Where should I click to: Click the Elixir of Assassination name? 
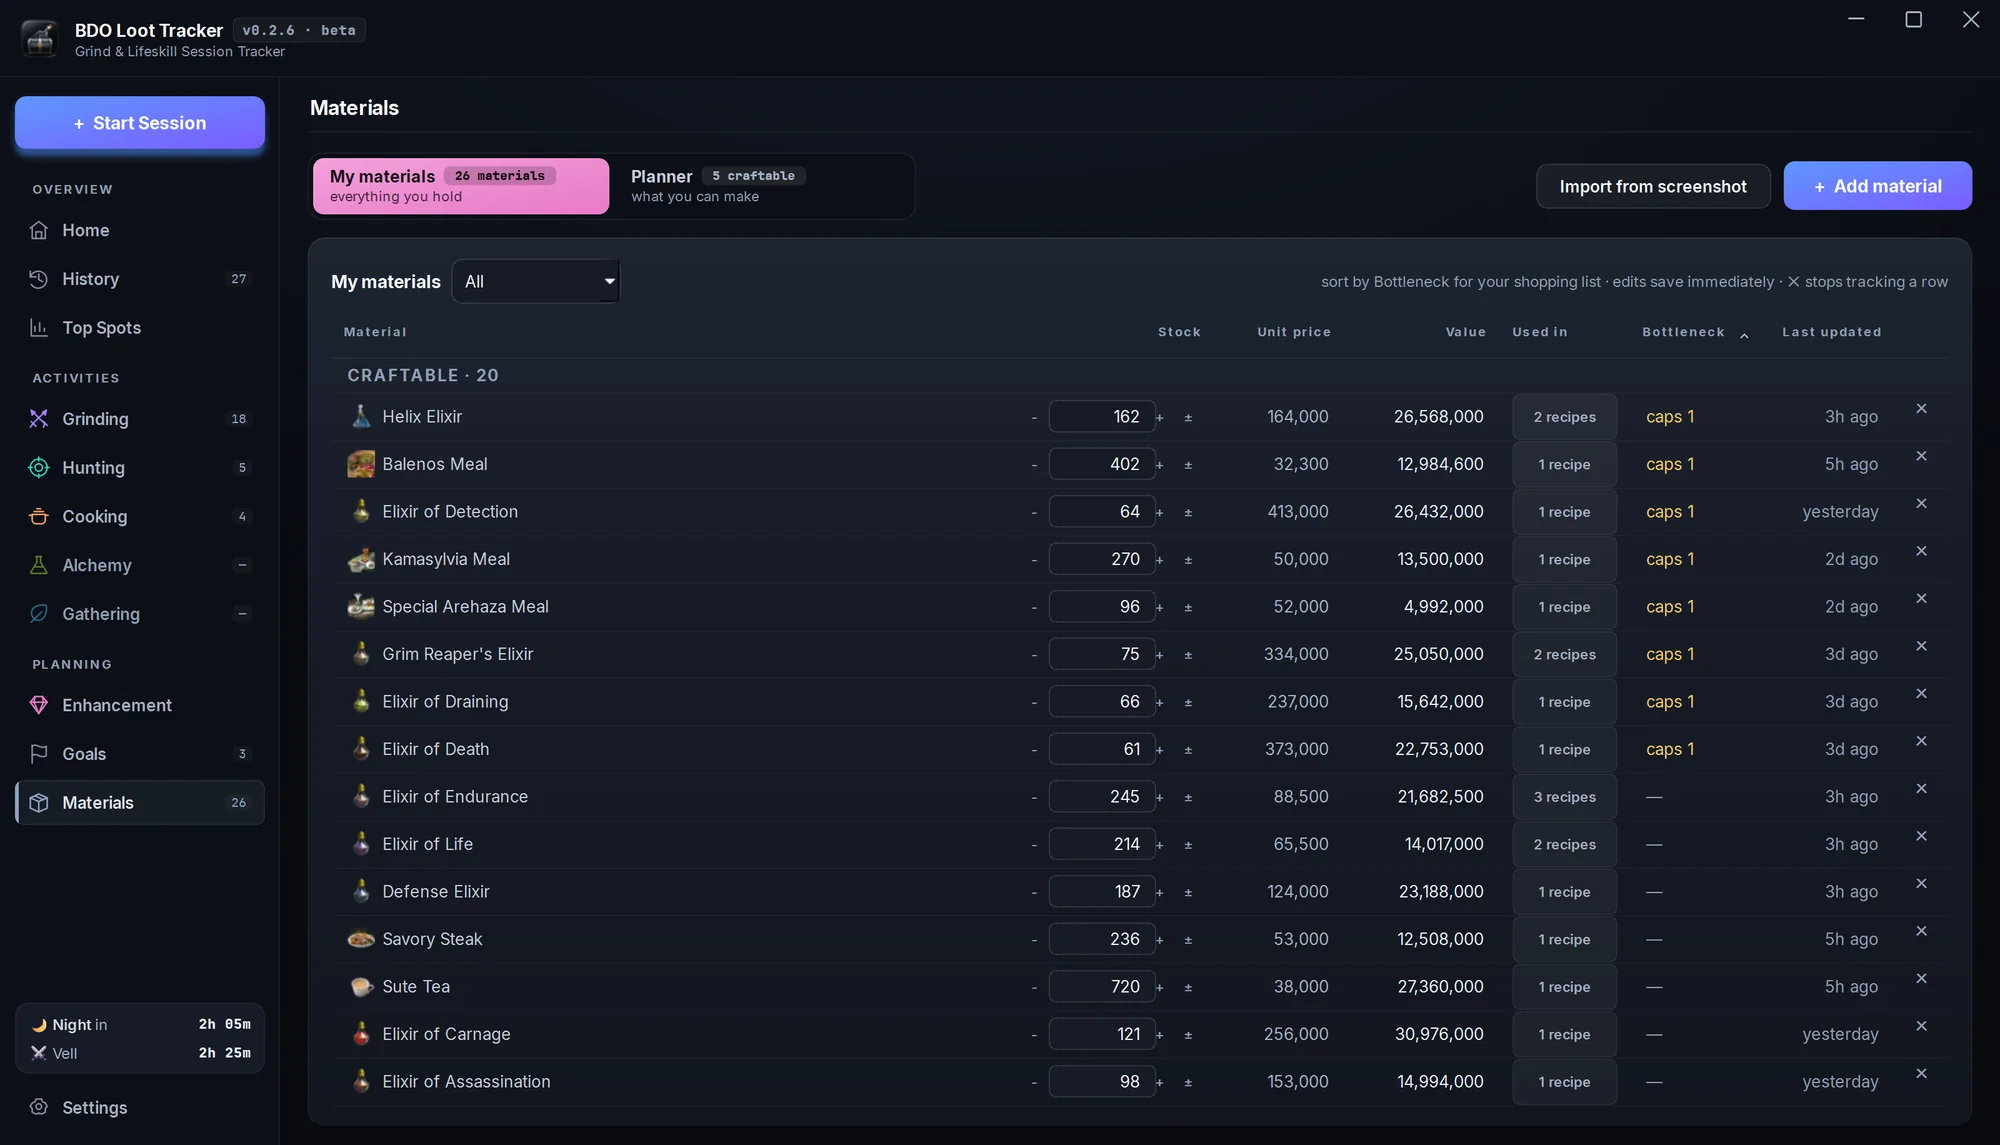tap(466, 1082)
